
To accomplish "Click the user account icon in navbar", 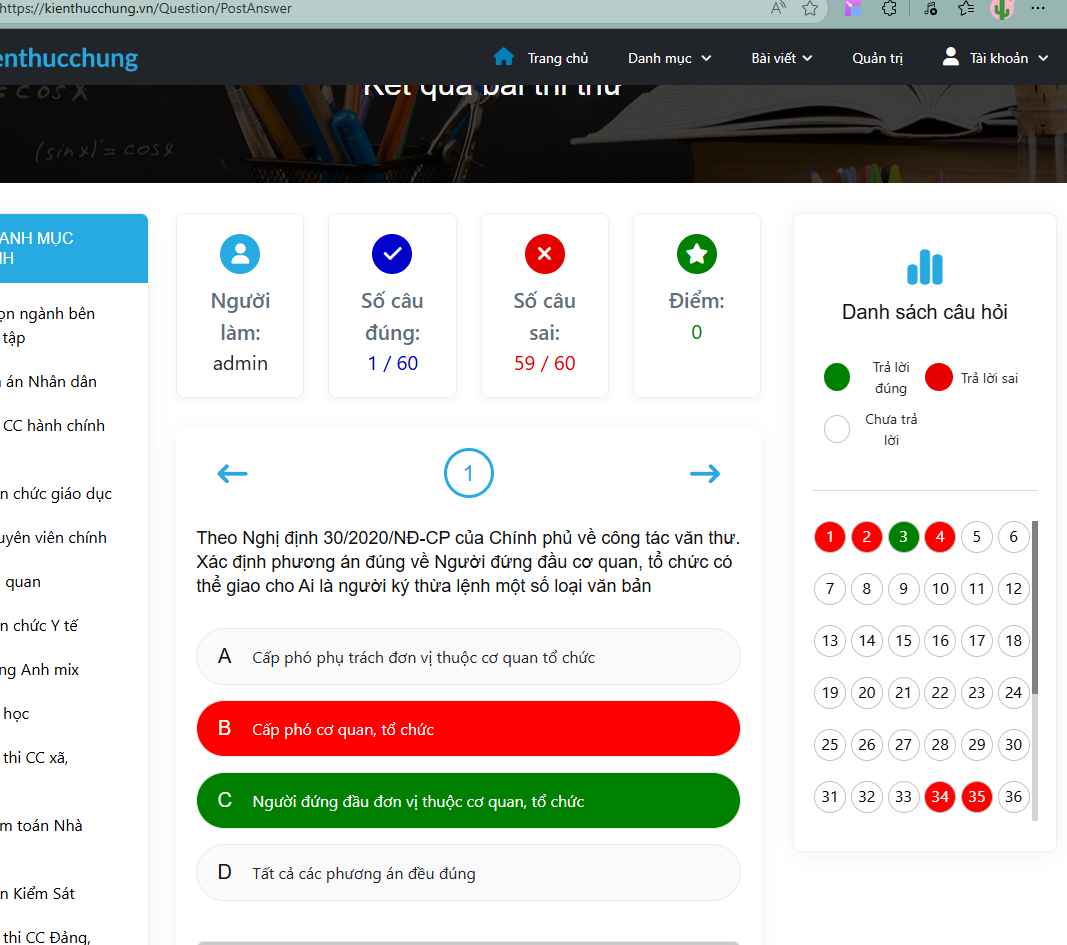I will (x=950, y=57).
